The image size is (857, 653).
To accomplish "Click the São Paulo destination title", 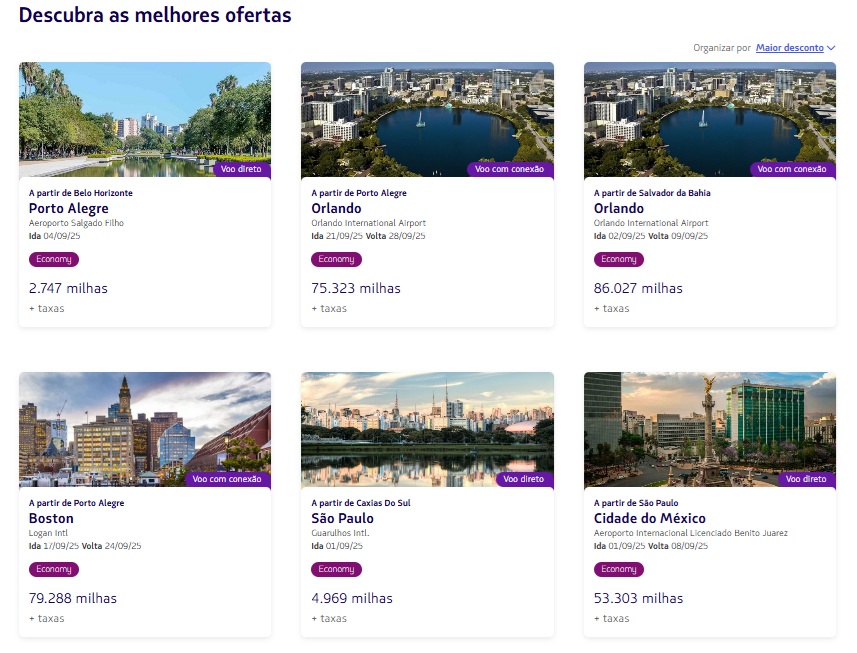I will (342, 518).
